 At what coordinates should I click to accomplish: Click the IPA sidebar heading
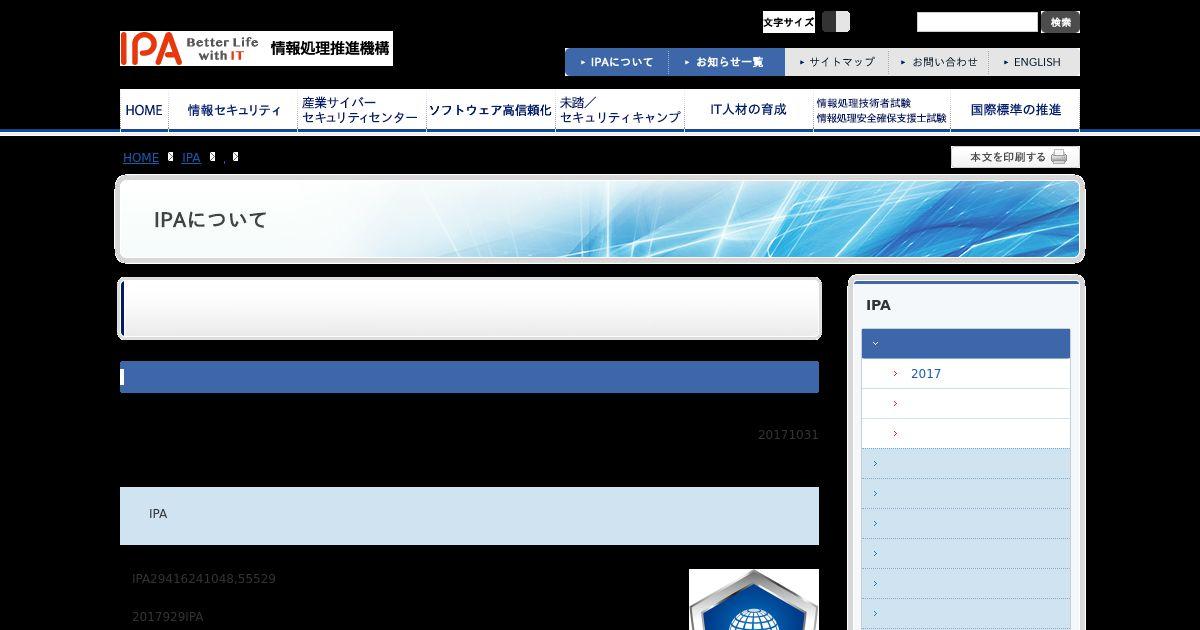(x=878, y=305)
